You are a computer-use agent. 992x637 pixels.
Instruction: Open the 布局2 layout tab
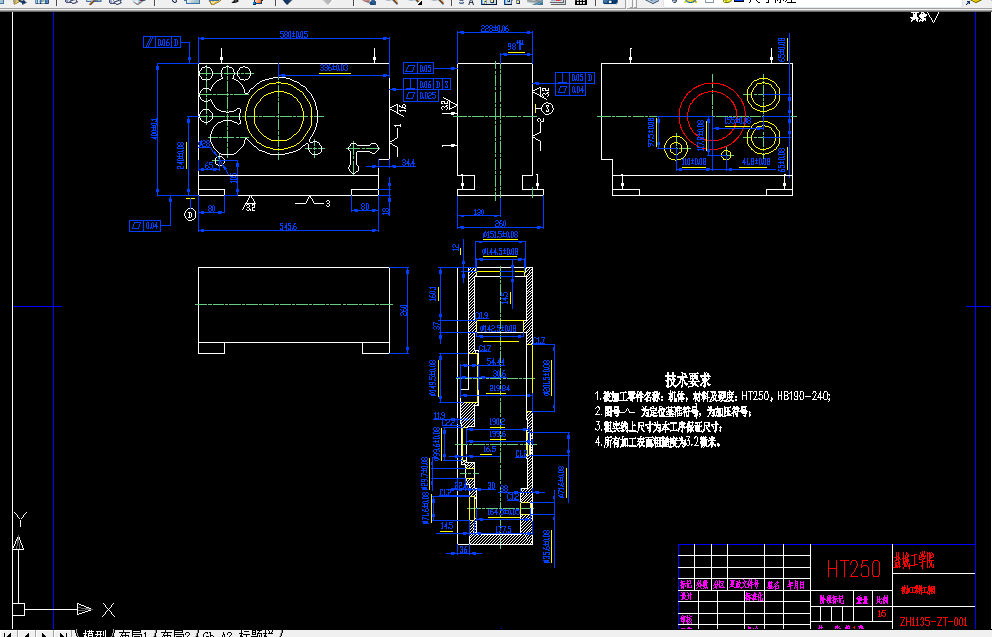174,633
